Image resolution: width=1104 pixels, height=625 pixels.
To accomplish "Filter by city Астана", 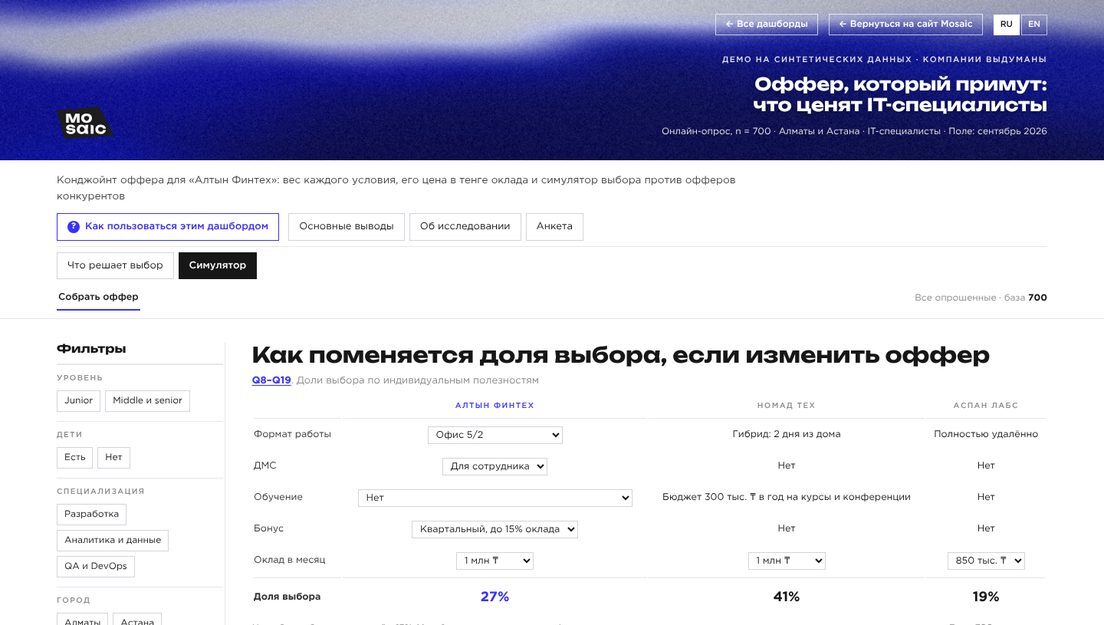I will [x=137, y=621].
